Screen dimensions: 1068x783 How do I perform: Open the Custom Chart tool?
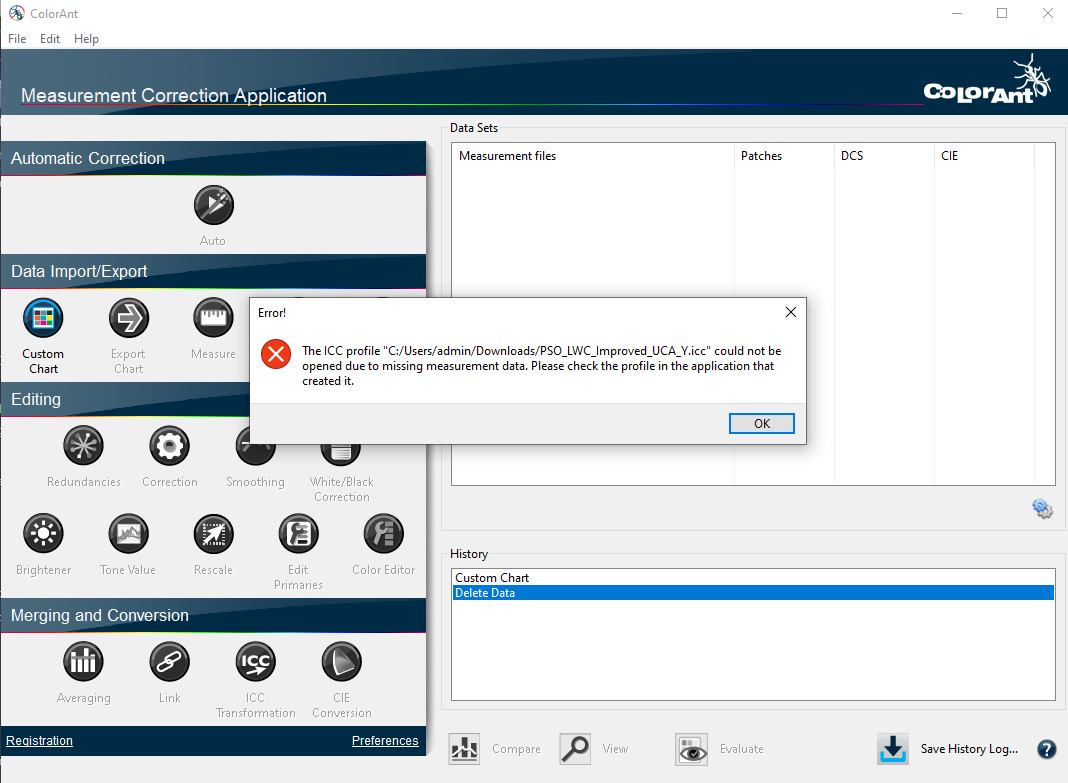tap(43, 318)
